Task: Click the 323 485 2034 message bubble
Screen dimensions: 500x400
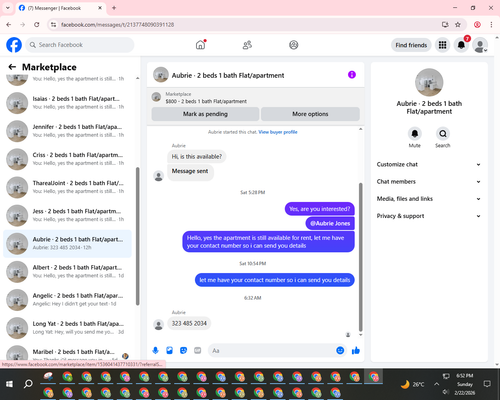Action: (x=189, y=323)
